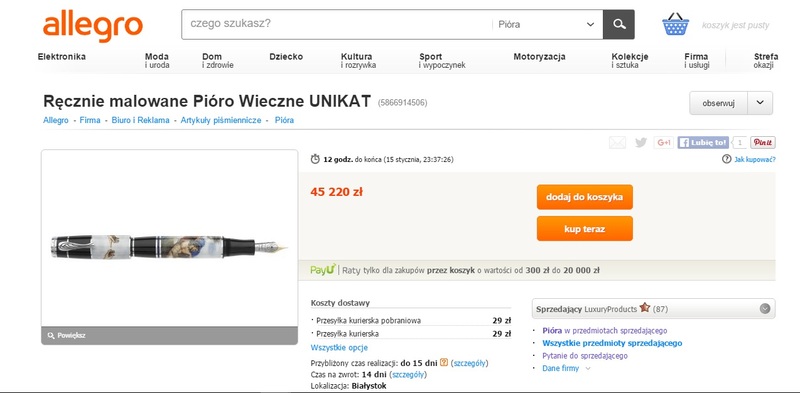The image size is (800, 393).
Task: Click the dodaj do koszyka button
Action: pyautogui.click(x=585, y=197)
